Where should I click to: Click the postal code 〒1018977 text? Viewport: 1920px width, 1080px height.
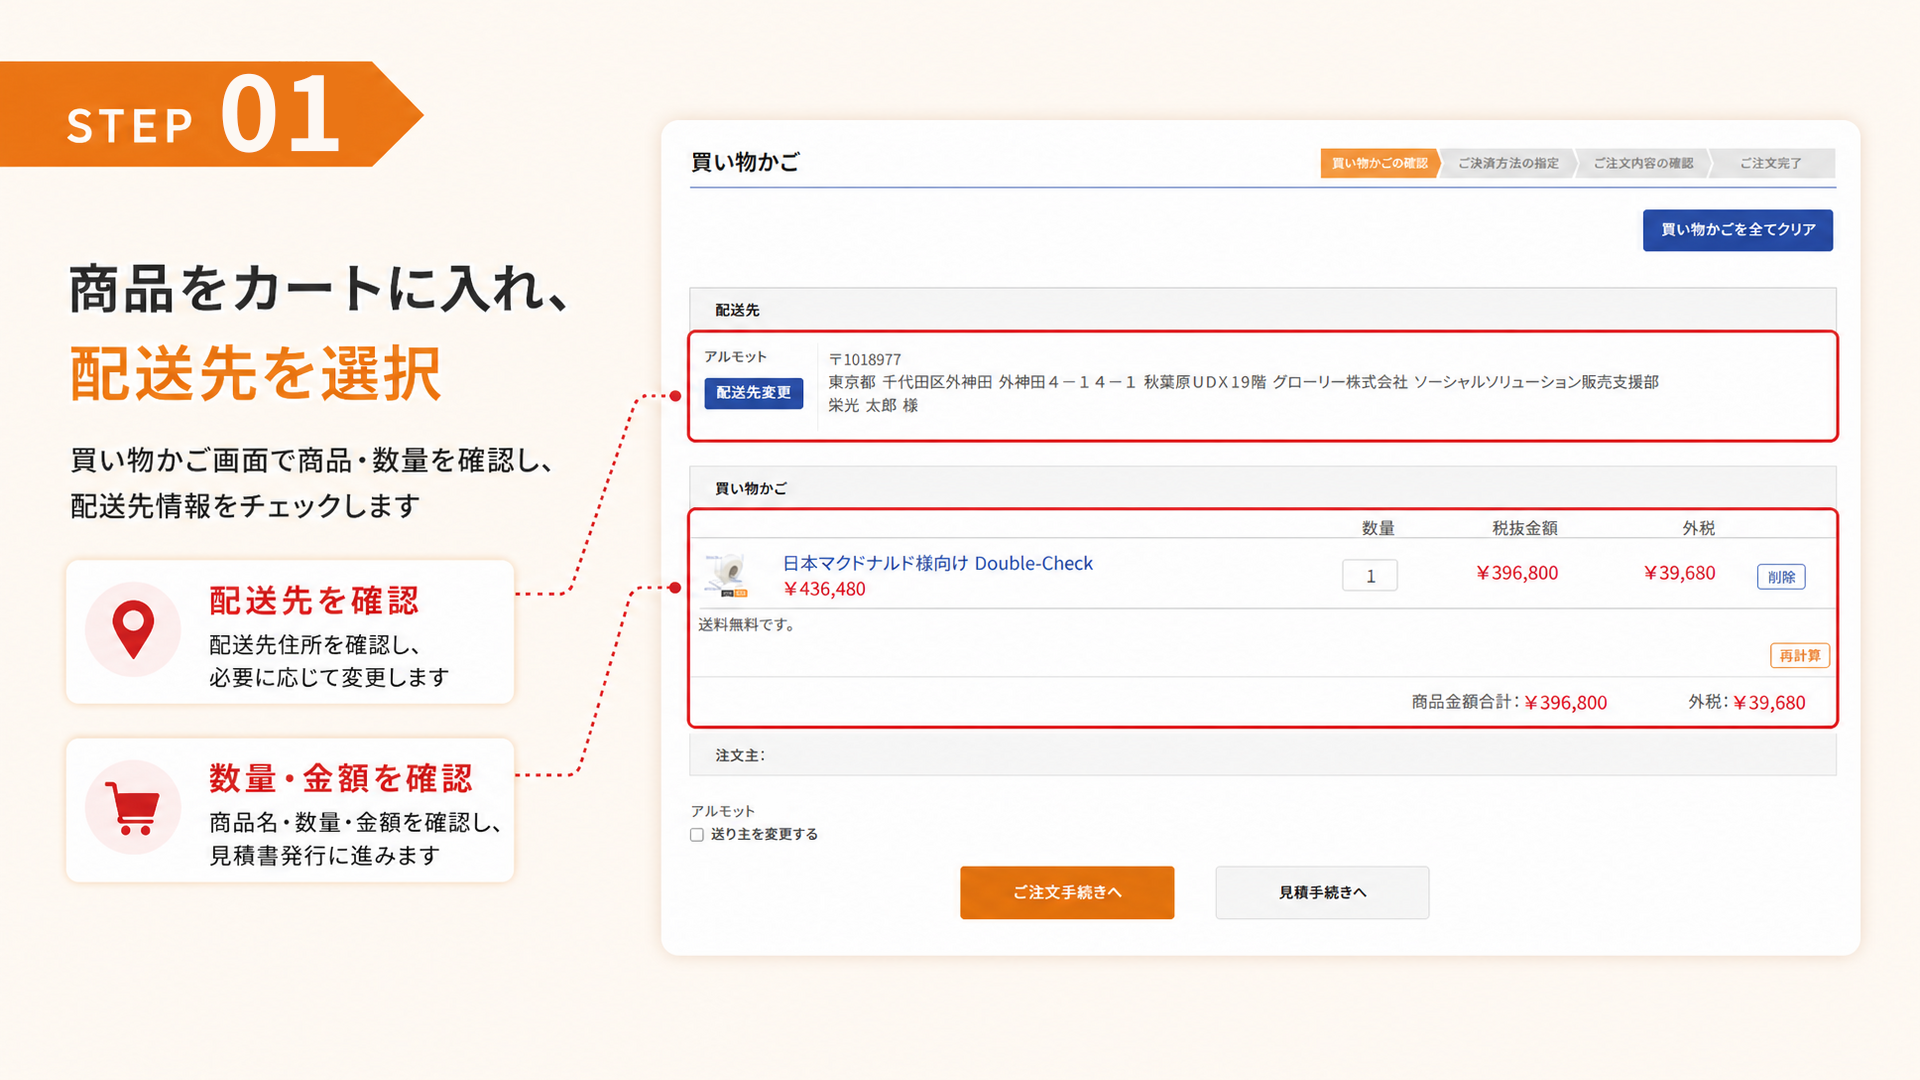click(865, 360)
